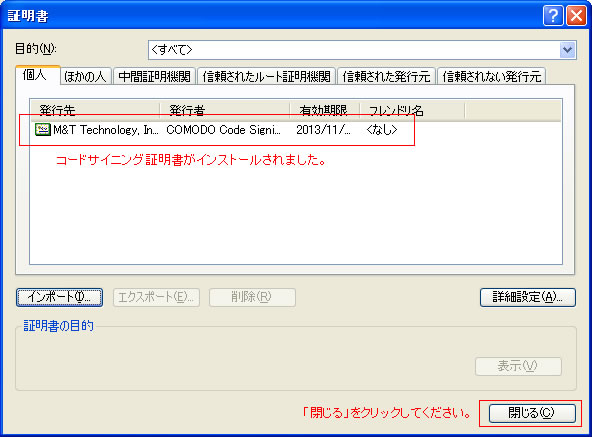
Task: Select the 信頼されたルート証明機関 tab
Action: coord(267,76)
